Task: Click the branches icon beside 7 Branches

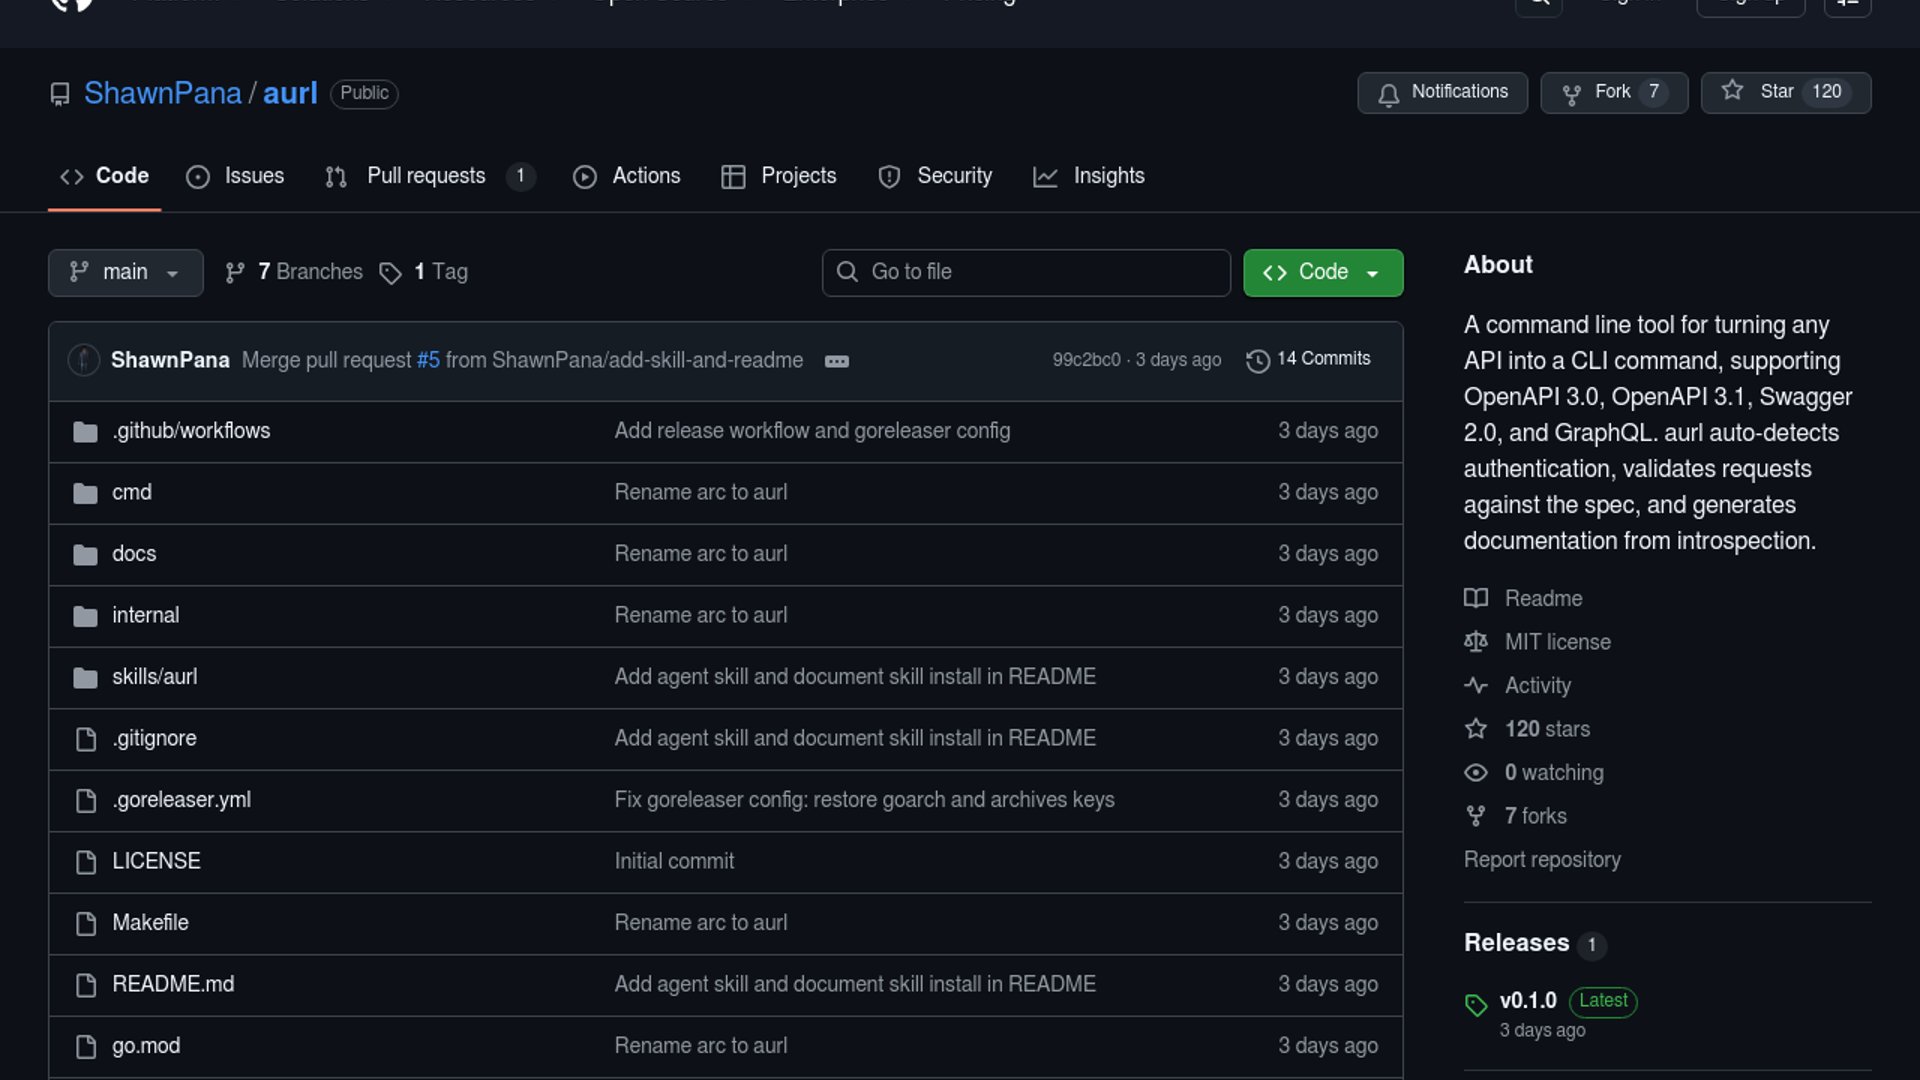Action: pyautogui.click(x=235, y=273)
